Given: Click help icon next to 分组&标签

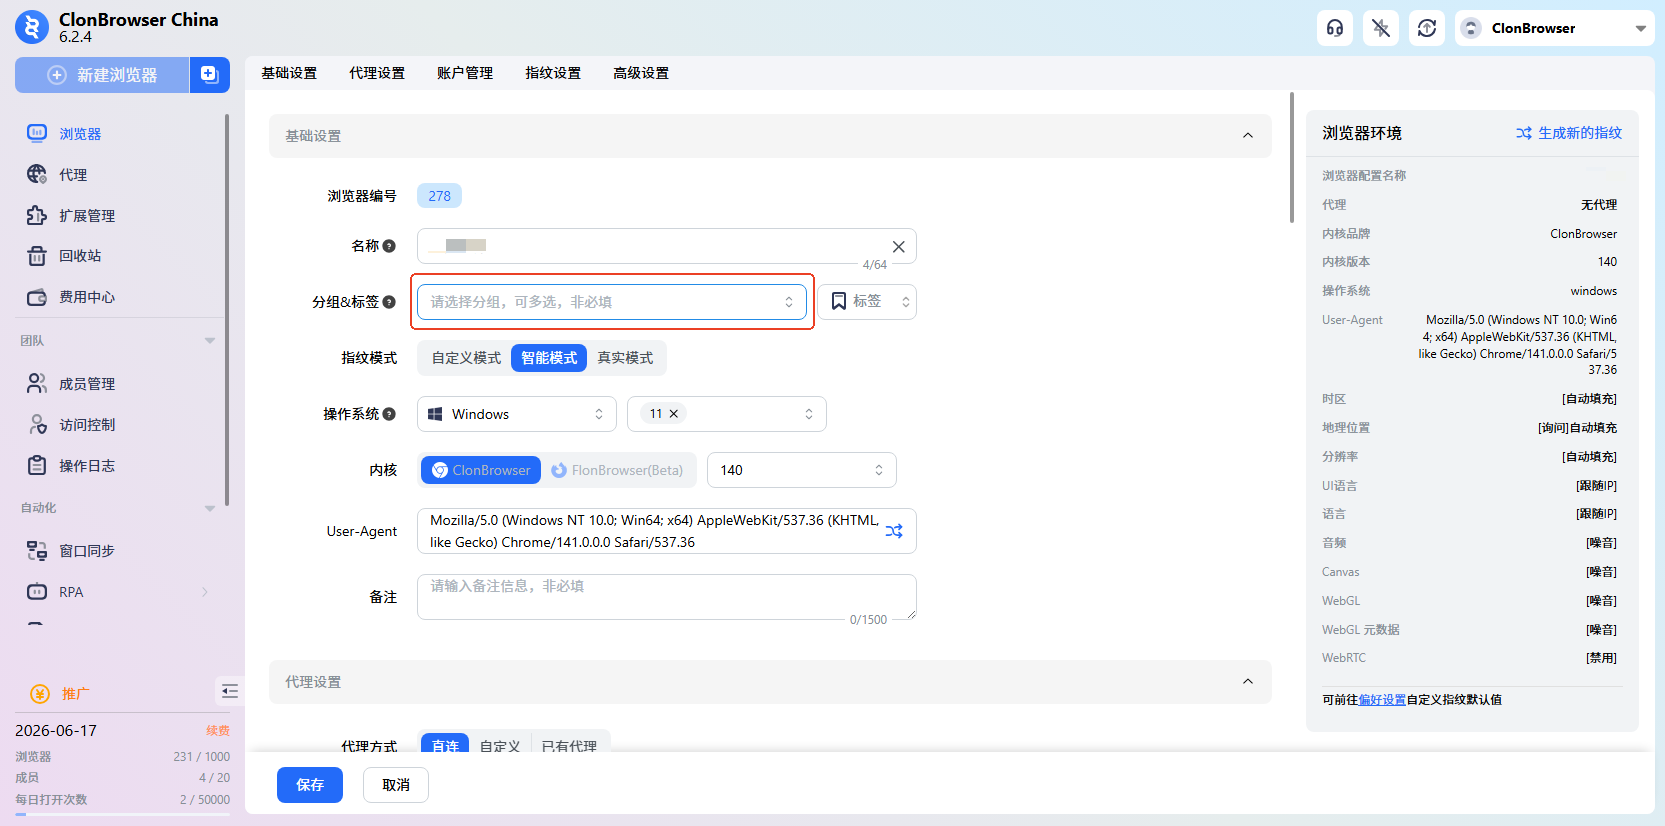Looking at the screenshot, I should click(x=389, y=302).
